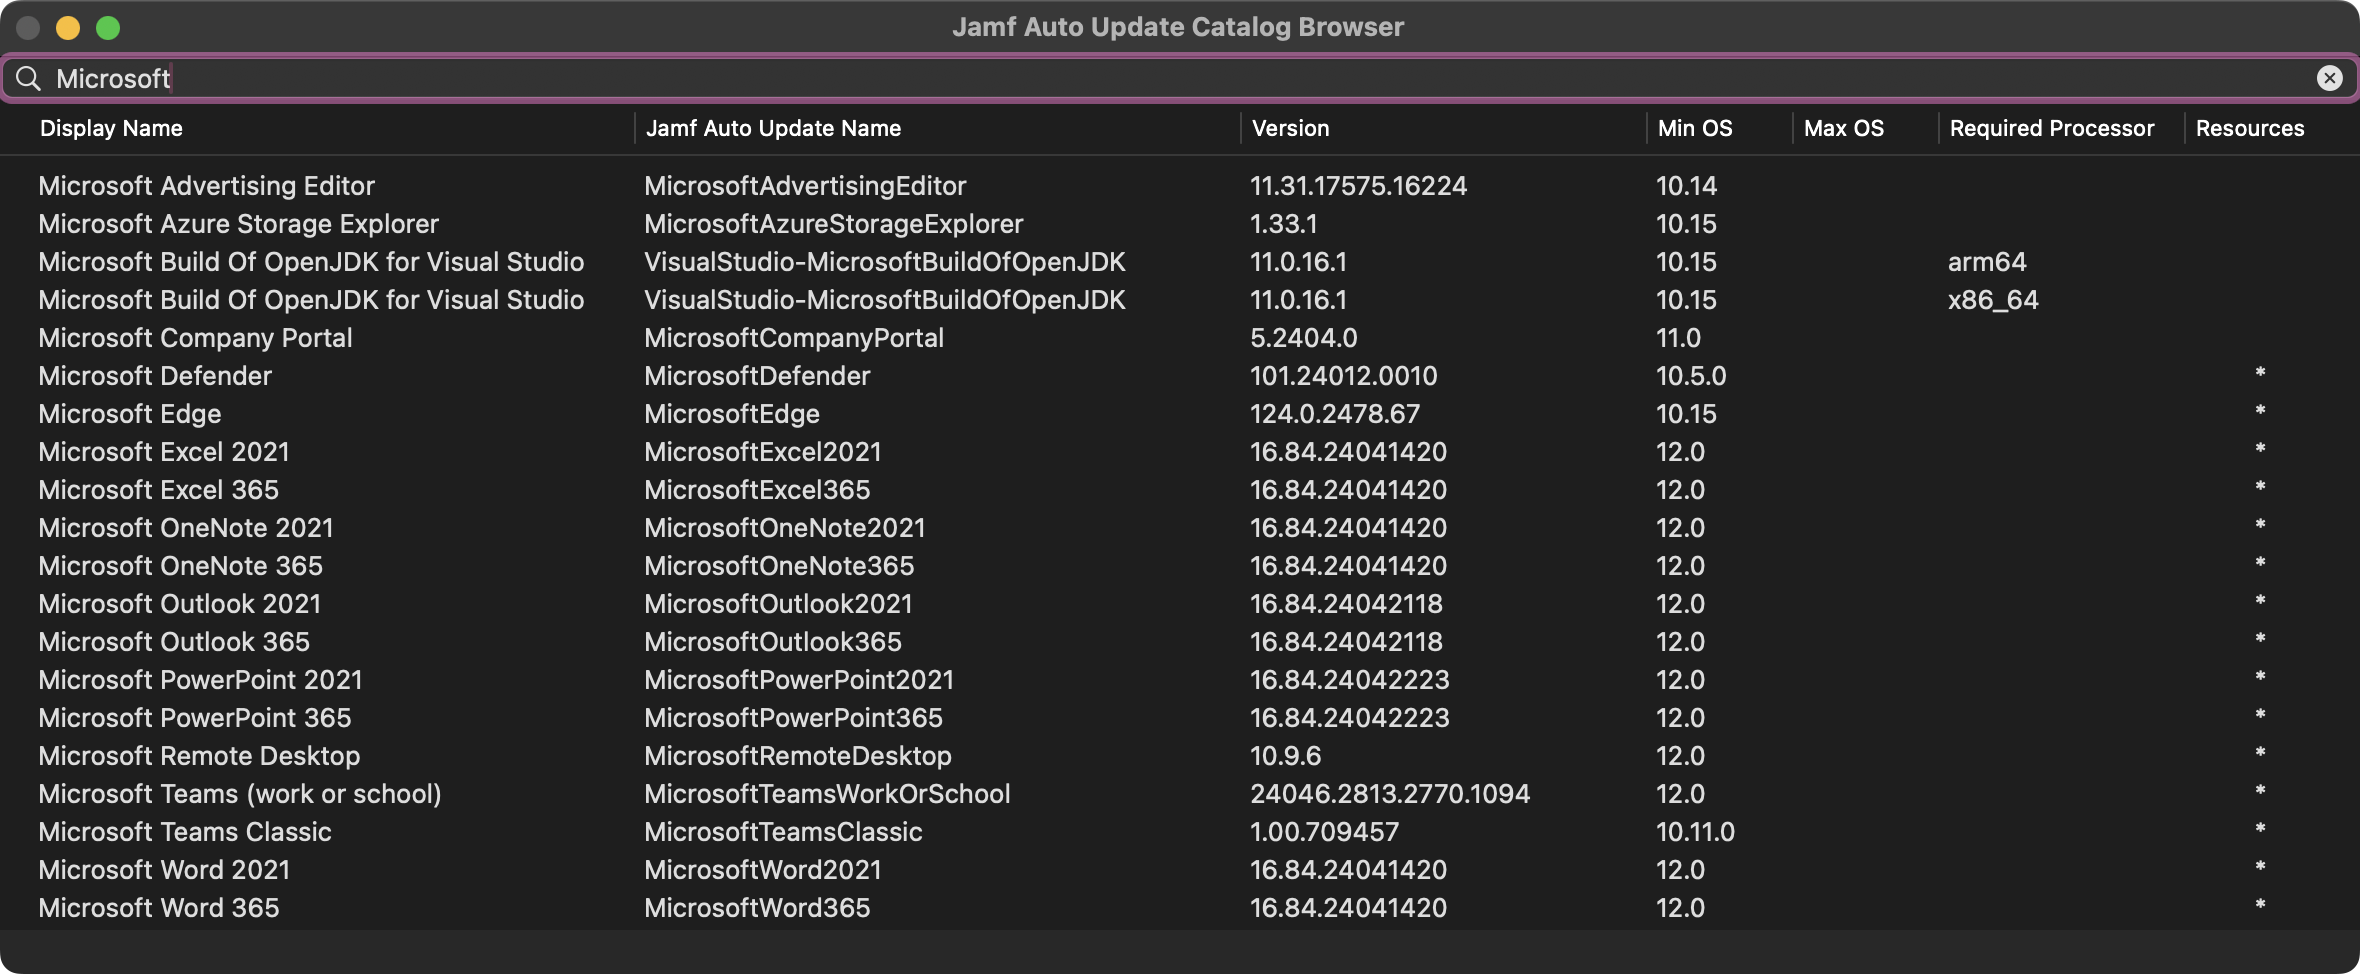This screenshot has width=2360, height=974.
Task: Click the MicrosoftCompanyPortal auto update name
Action: pyautogui.click(x=794, y=338)
